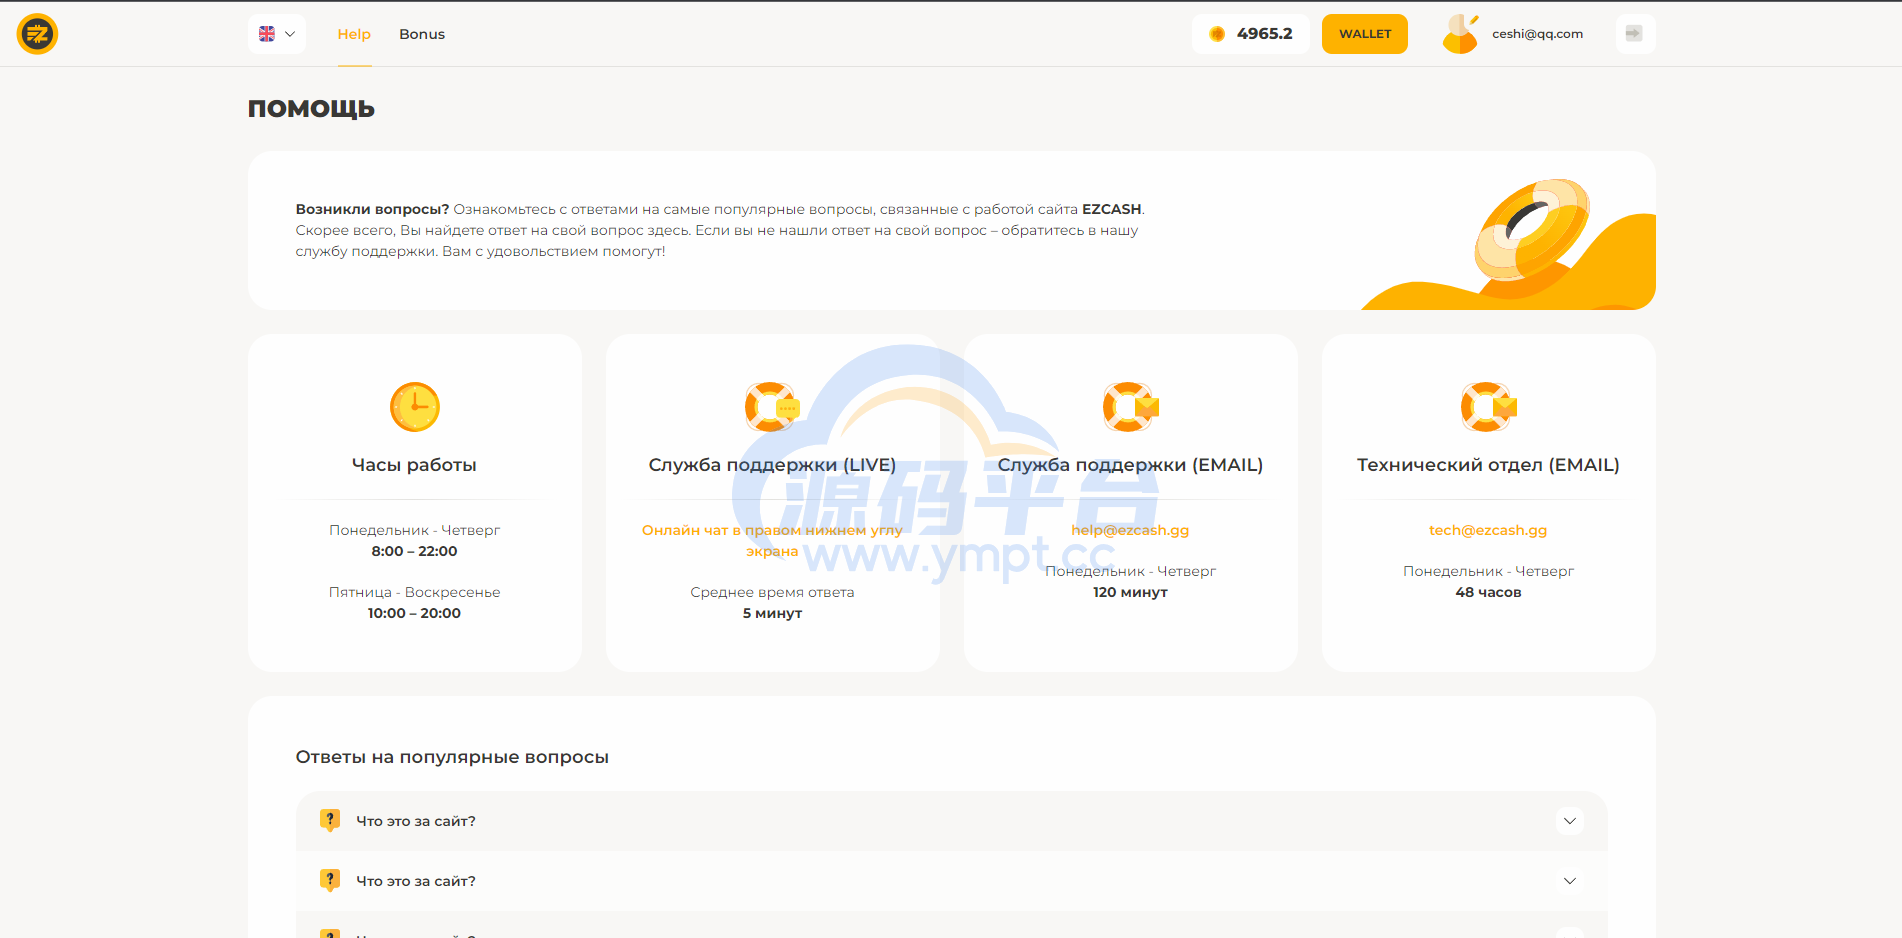Click the ПОМОЩЬ page heading

tap(311, 109)
